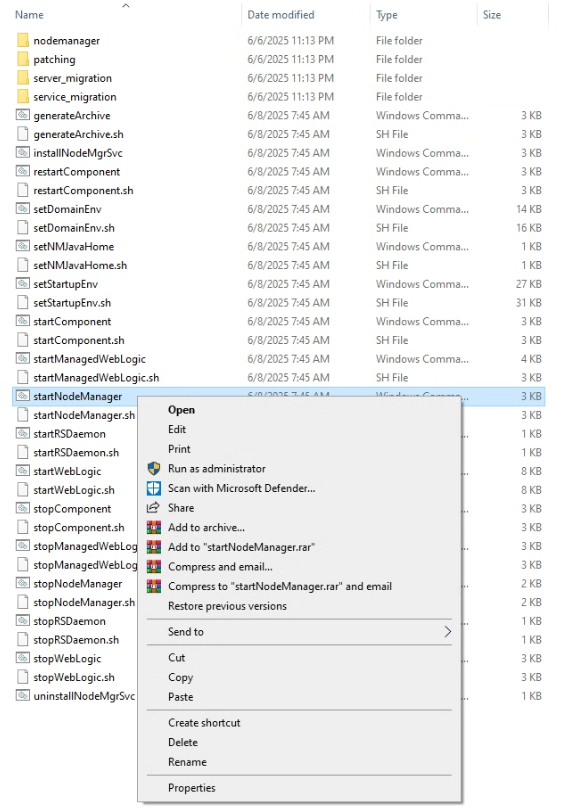Select the startNodeManager.sh file name

point(84,415)
